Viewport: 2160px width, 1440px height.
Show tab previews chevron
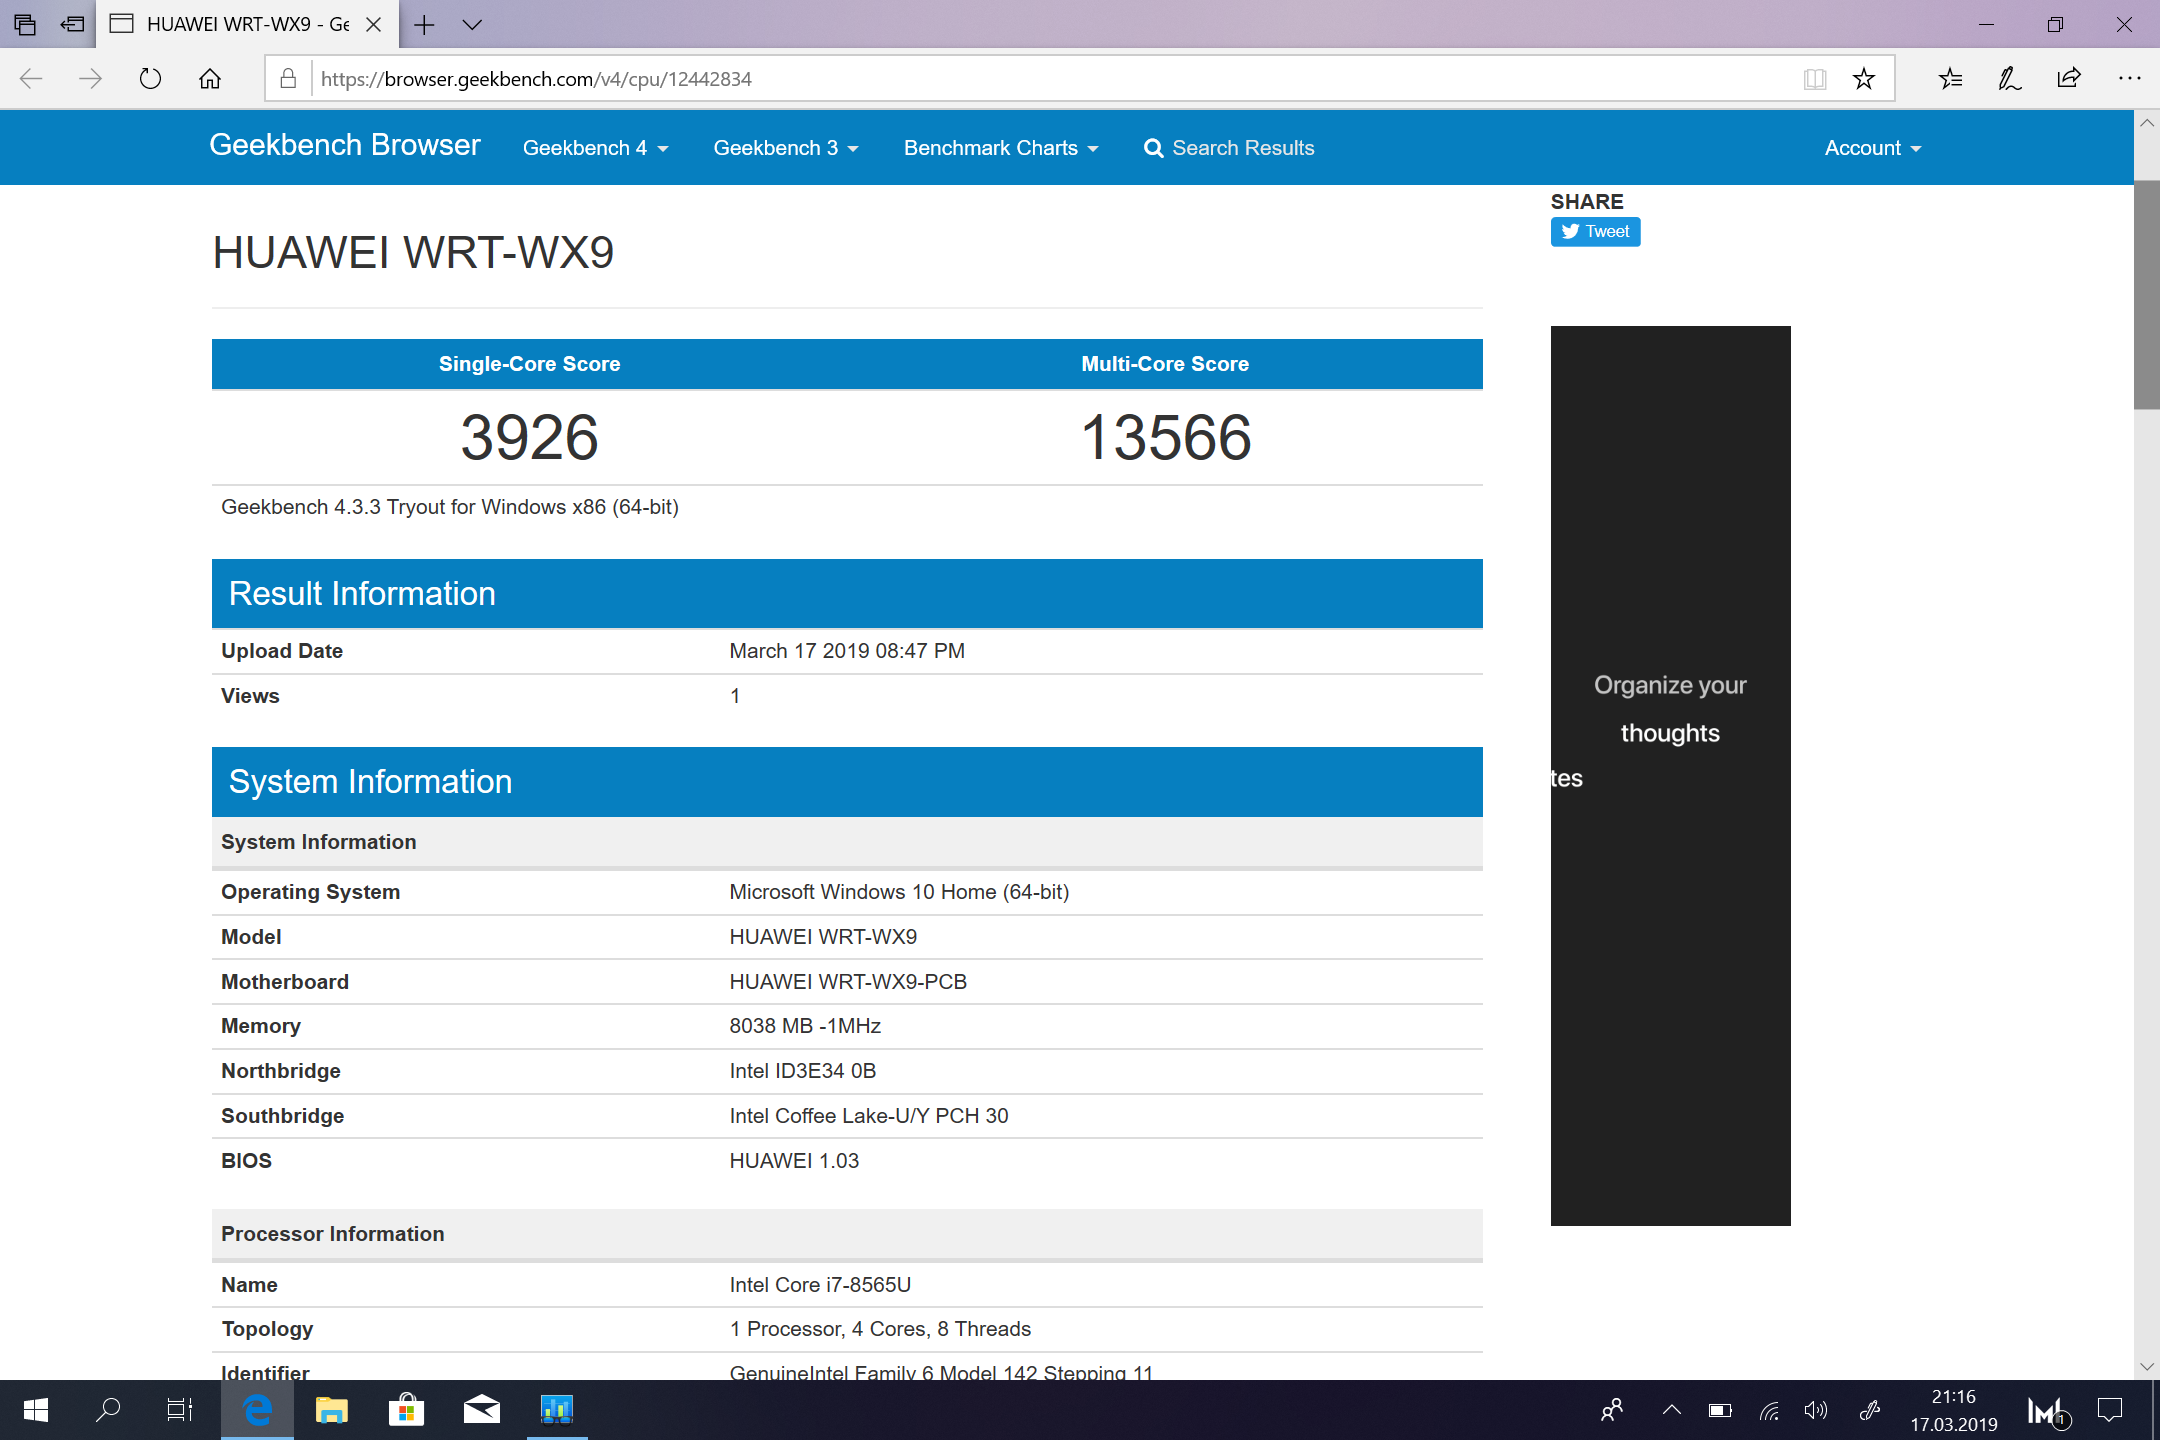[472, 25]
